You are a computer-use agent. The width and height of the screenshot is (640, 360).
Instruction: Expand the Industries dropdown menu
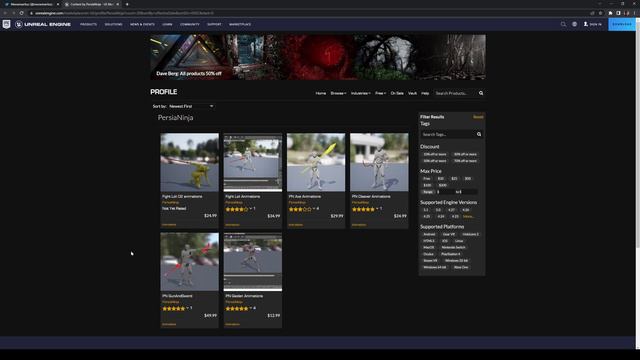click(360, 93)
